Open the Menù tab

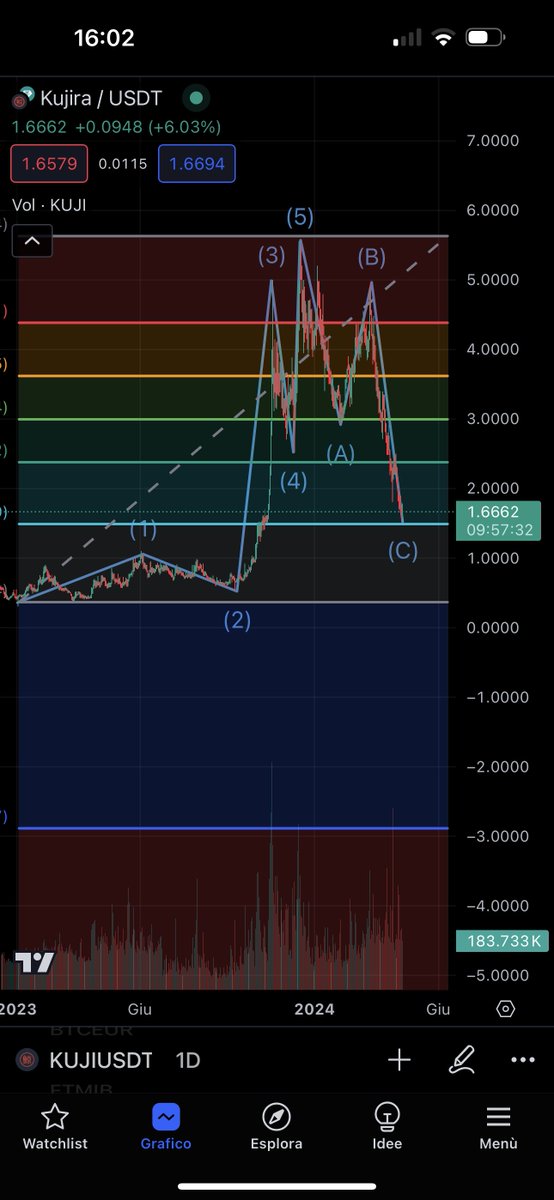coord(498,1127)
